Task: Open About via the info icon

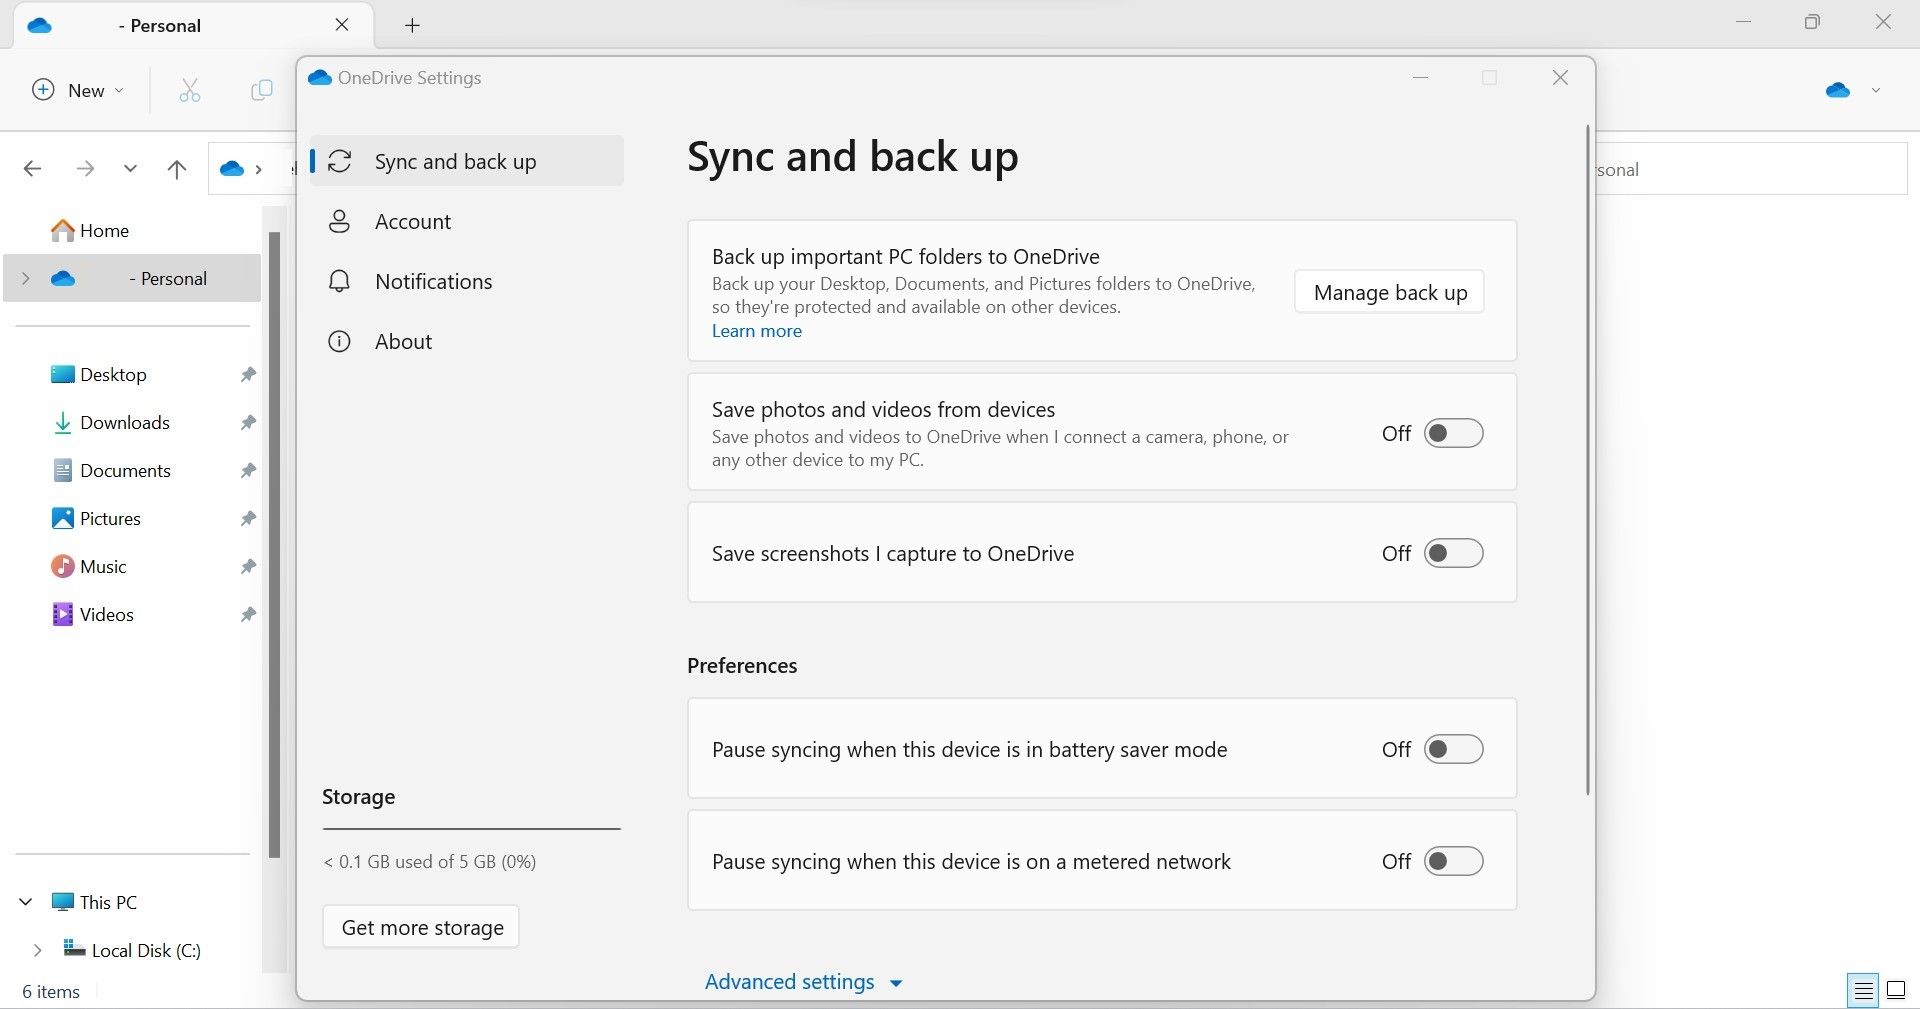Action: click(x=340, y=341)
